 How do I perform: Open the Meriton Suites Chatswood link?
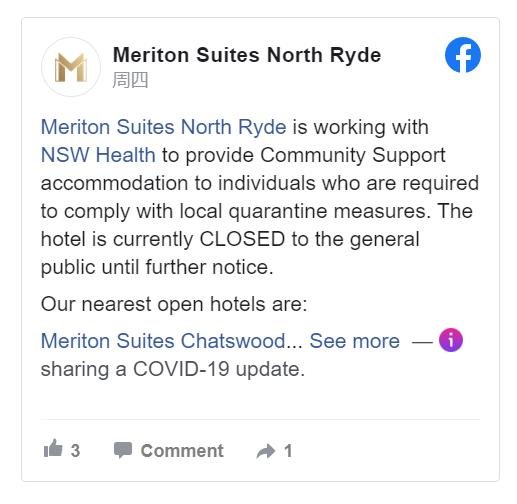point(163,341)
